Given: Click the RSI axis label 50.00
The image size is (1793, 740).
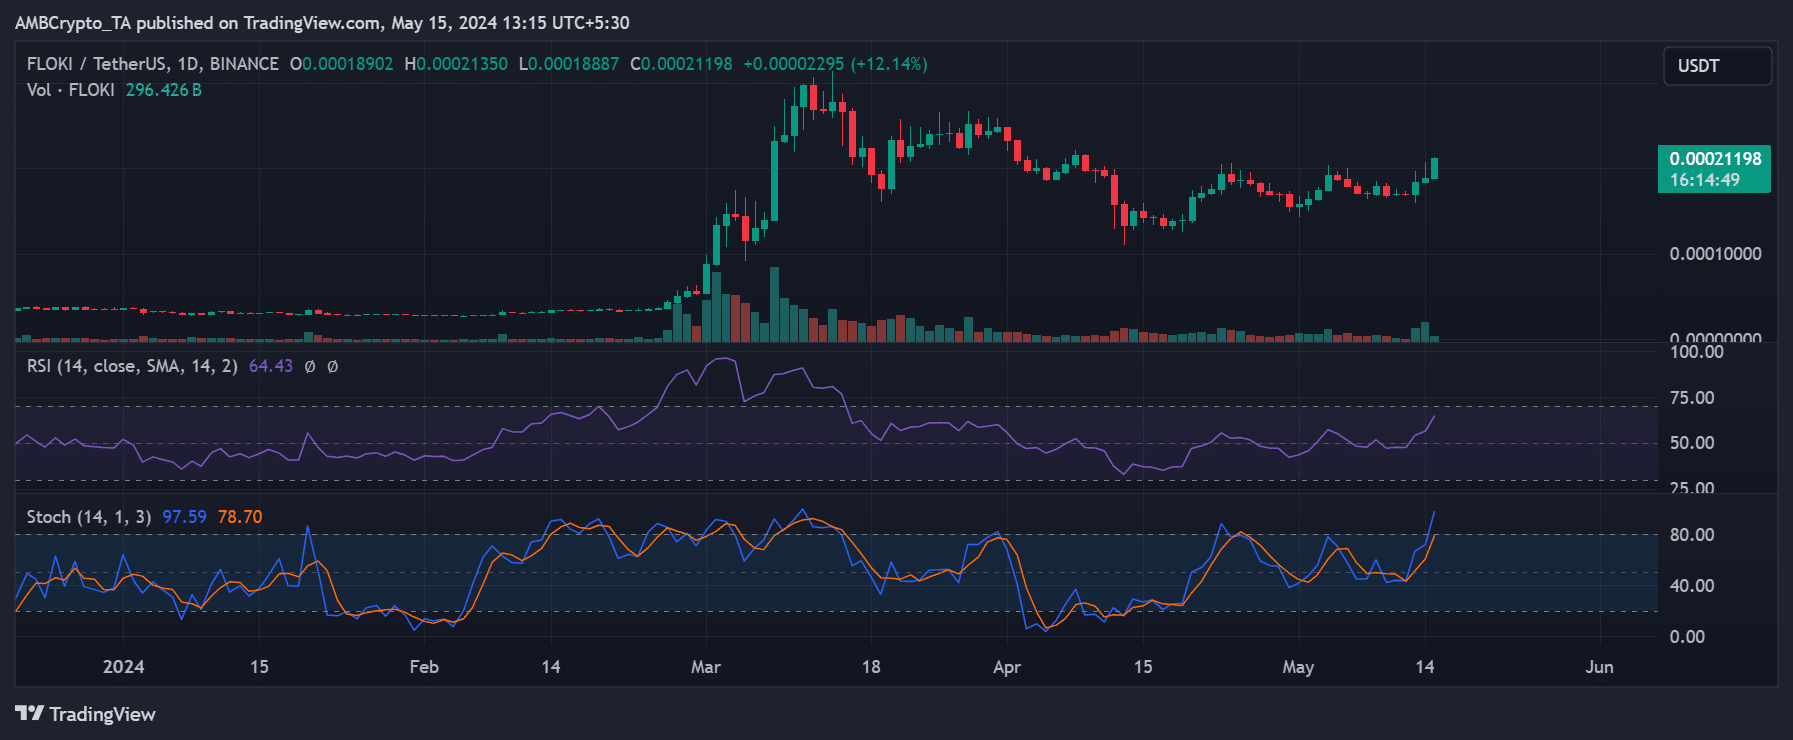Looking at the screenshot, I should point(1692,443).
